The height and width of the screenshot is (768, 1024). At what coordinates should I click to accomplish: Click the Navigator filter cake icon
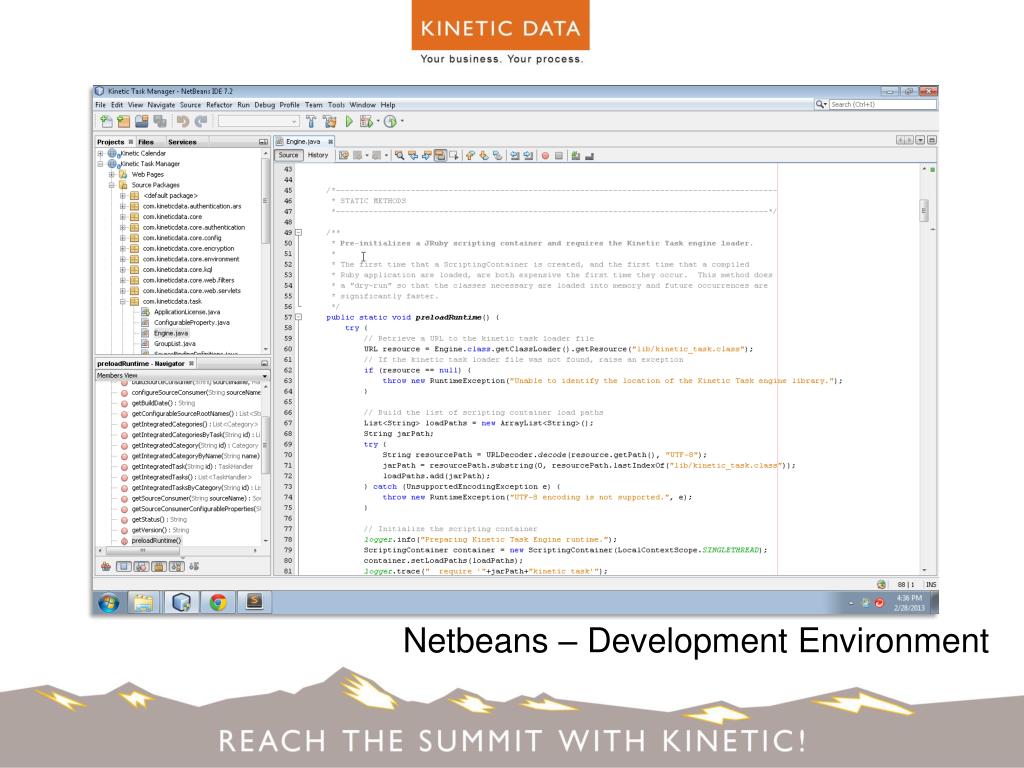106,566
